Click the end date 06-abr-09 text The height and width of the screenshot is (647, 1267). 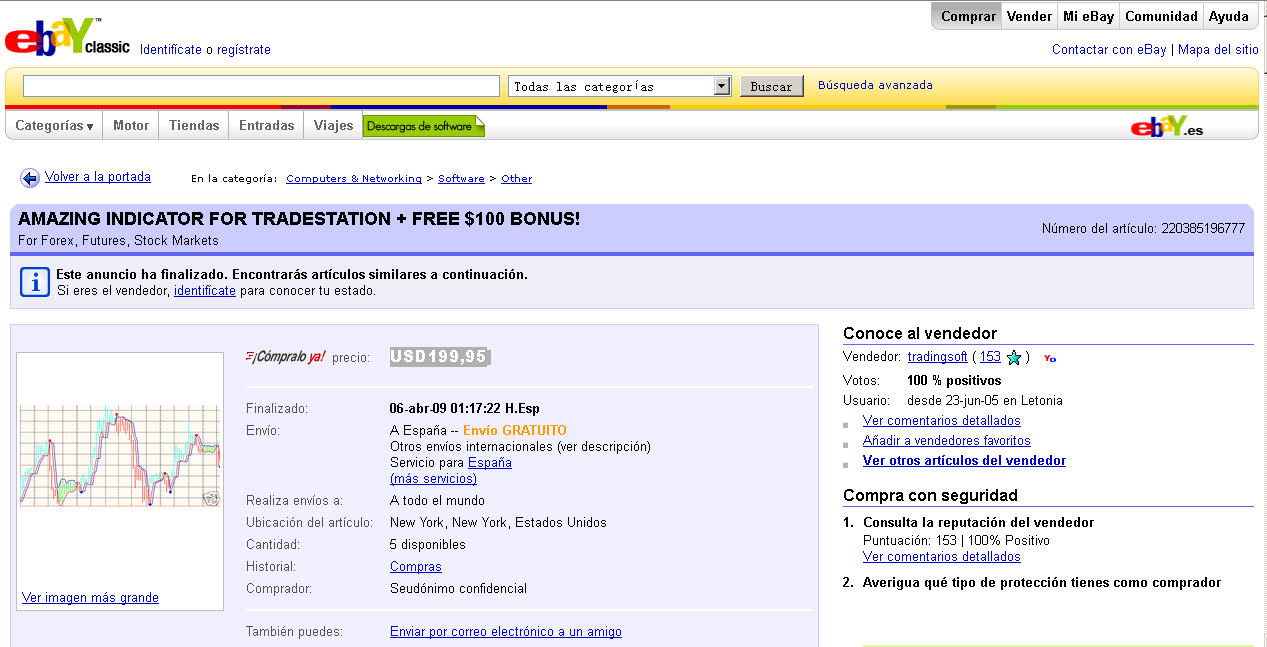coord(464,409)
